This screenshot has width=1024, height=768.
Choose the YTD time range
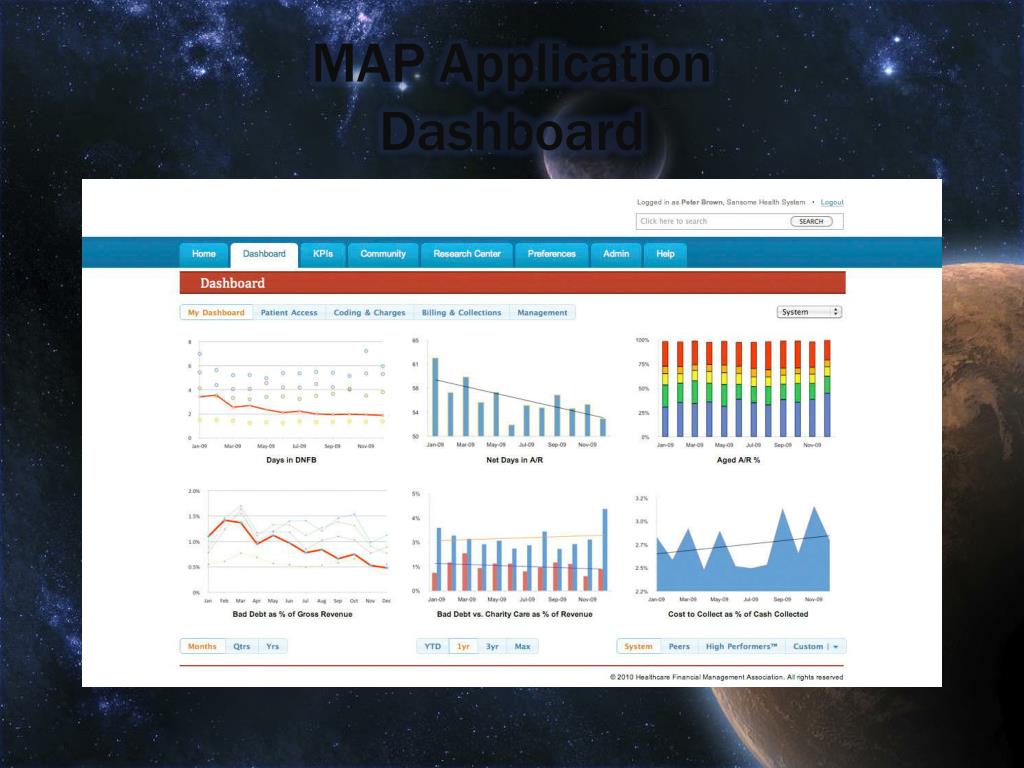(x=433, y=647)
